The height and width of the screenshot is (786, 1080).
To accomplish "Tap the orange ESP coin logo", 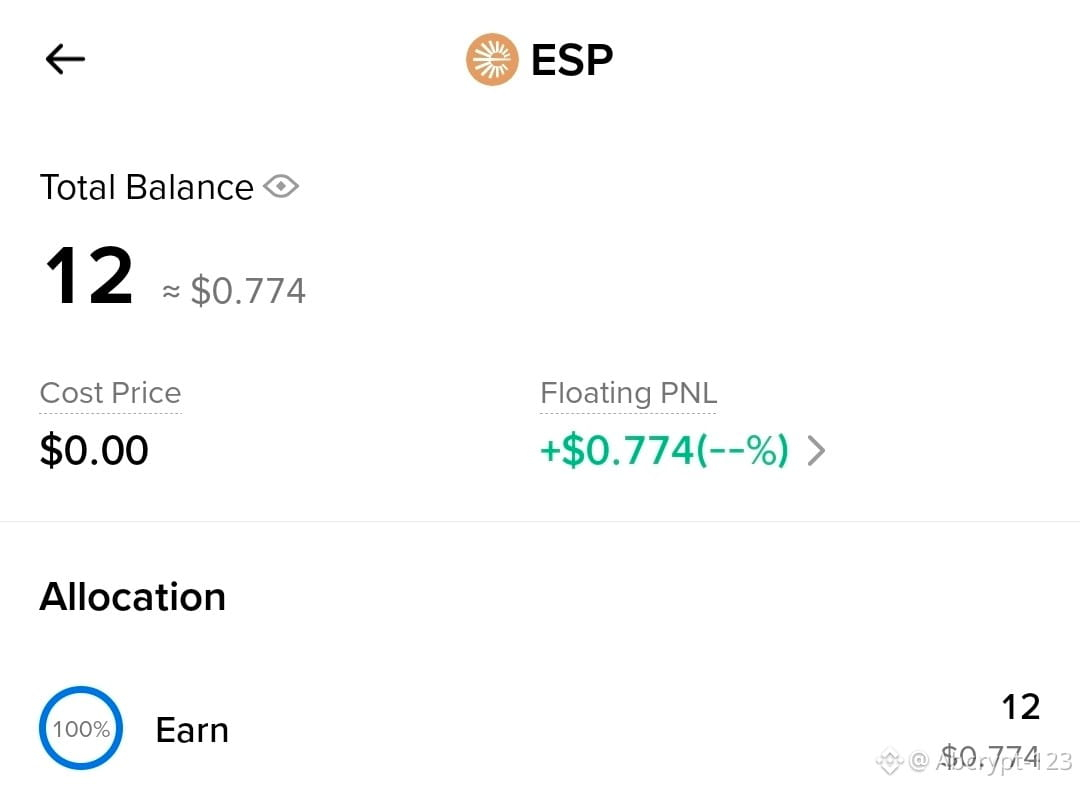I will tap(492, 59).
